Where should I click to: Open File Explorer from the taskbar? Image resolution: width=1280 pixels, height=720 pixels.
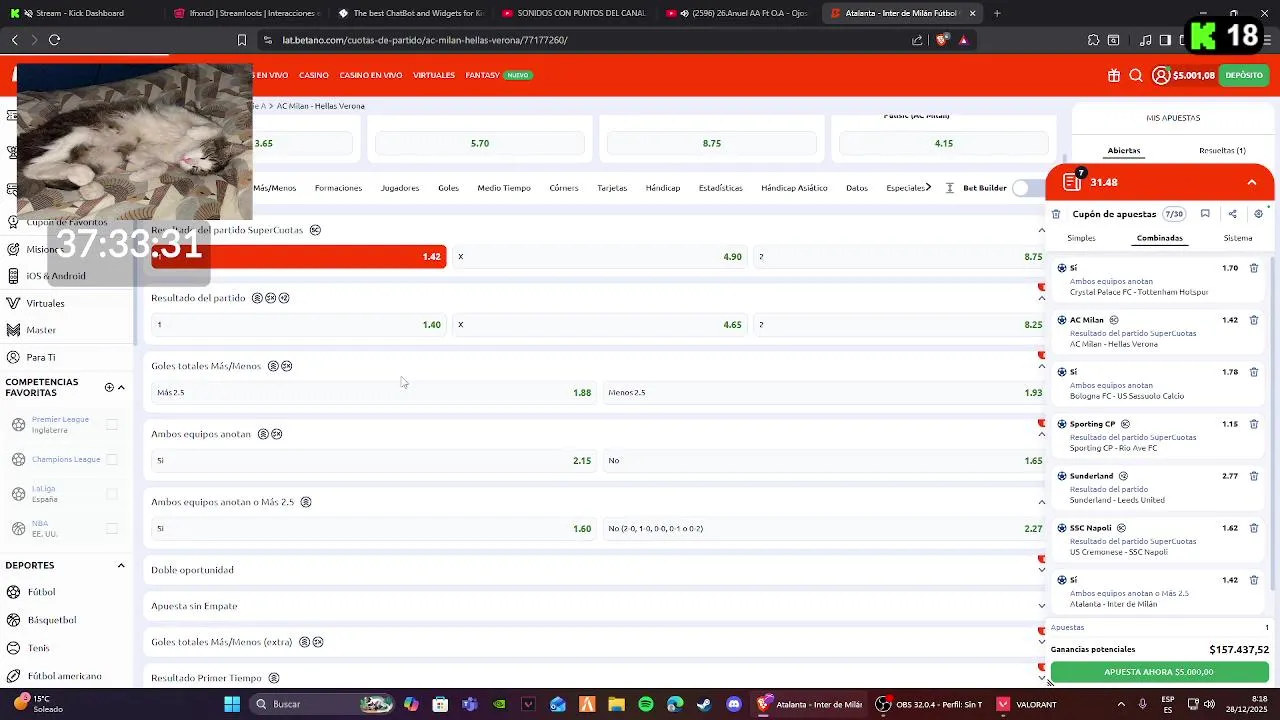click(x=616, y=704)
